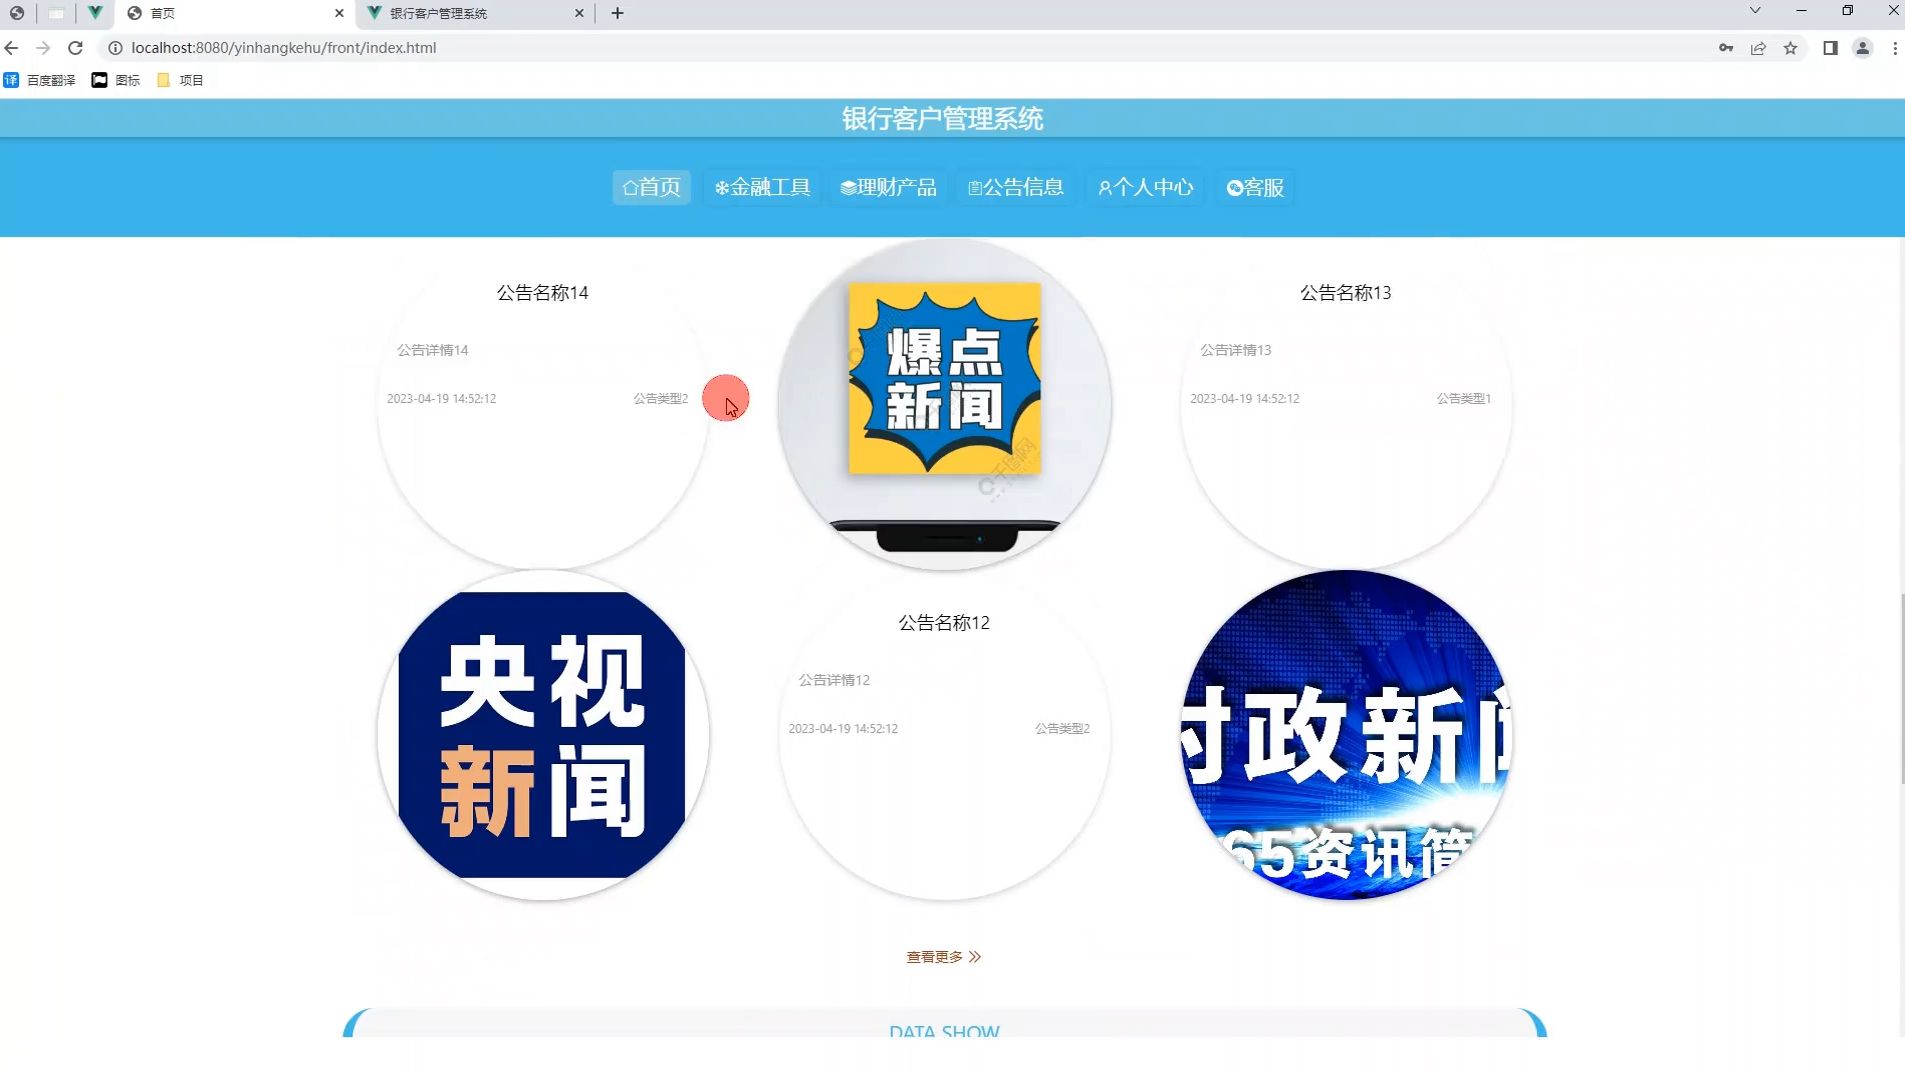Open announcement 公告名称12
1905x1072 pixels.
943,623
